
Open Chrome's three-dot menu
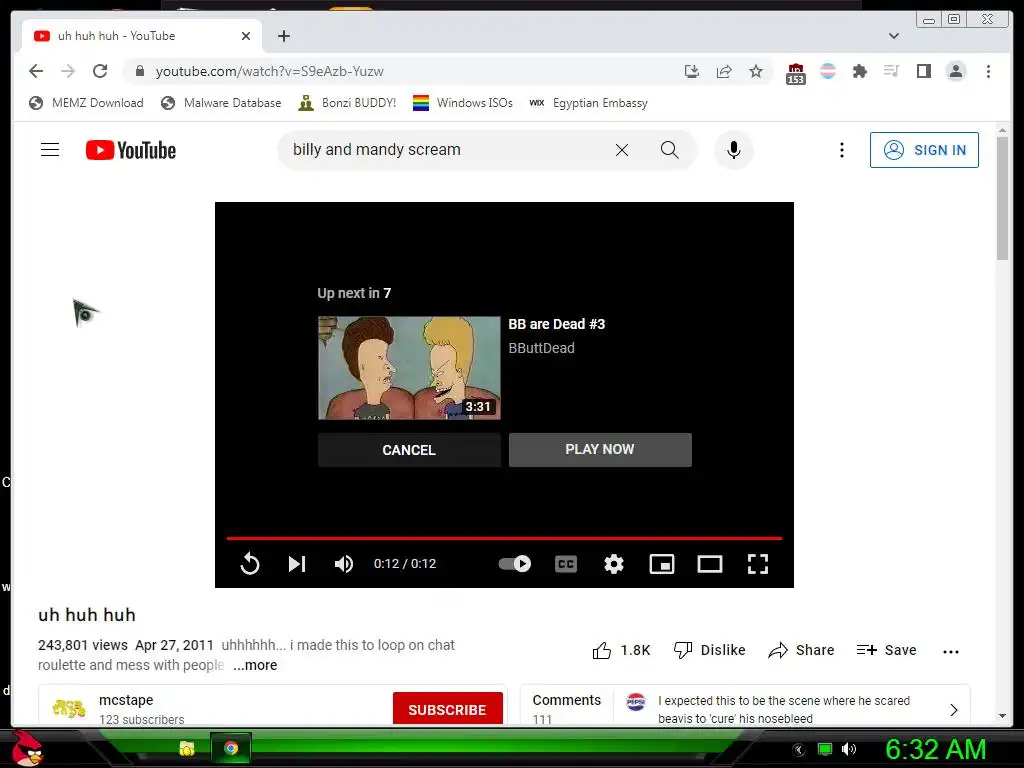tap(988, 71)
